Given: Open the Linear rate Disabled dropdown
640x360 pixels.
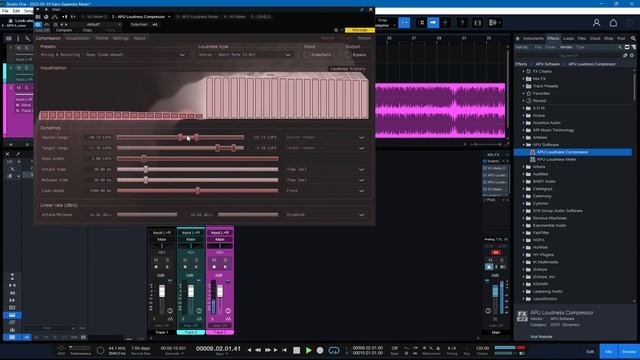Looking at the screenshot, I should point(324,215).
